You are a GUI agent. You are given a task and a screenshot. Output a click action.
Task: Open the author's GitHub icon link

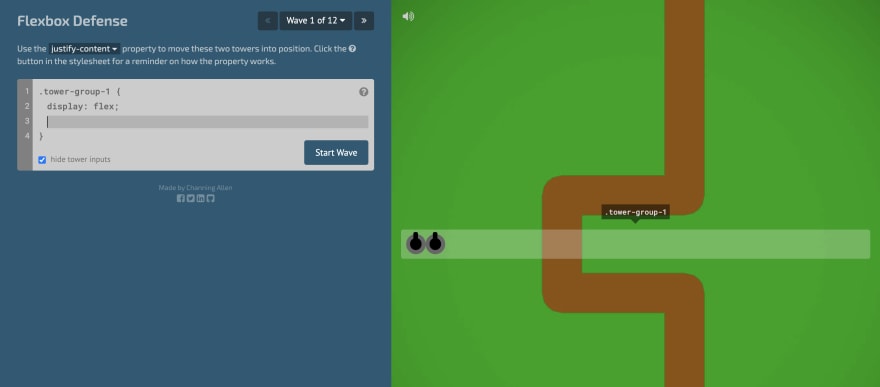pyautogui.click(x=210, y=199)
